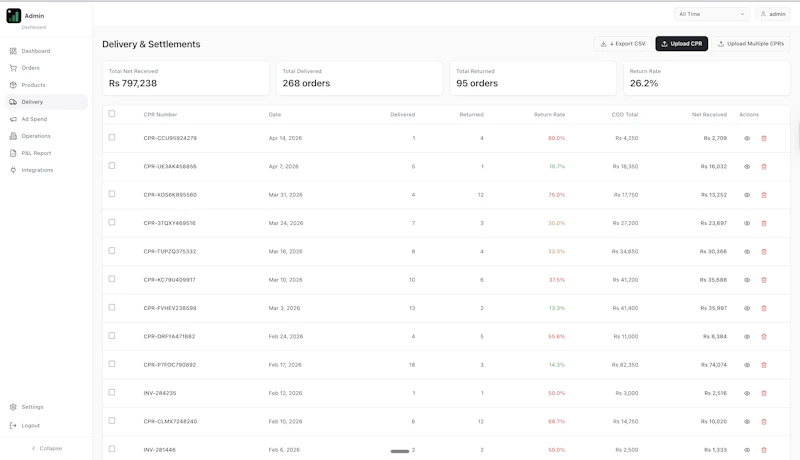Check the box for CPR-DRFYA471882

click(112, 336)
